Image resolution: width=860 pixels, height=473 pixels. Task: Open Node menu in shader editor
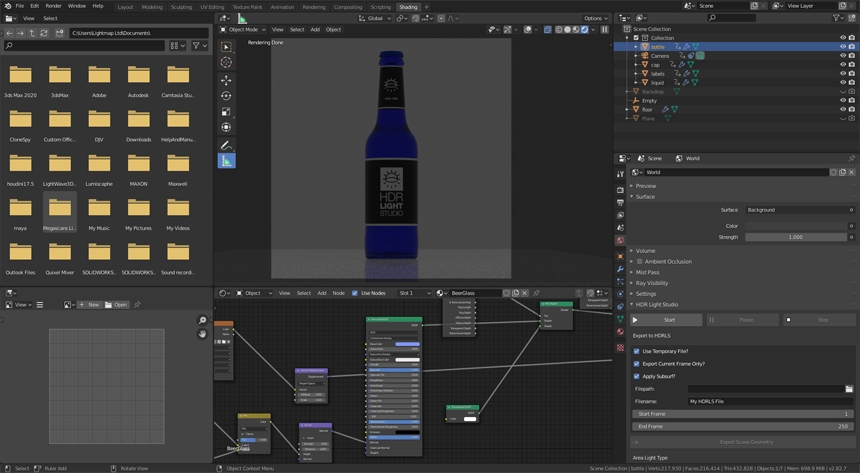pyautogui.click(x=338, y=293)
